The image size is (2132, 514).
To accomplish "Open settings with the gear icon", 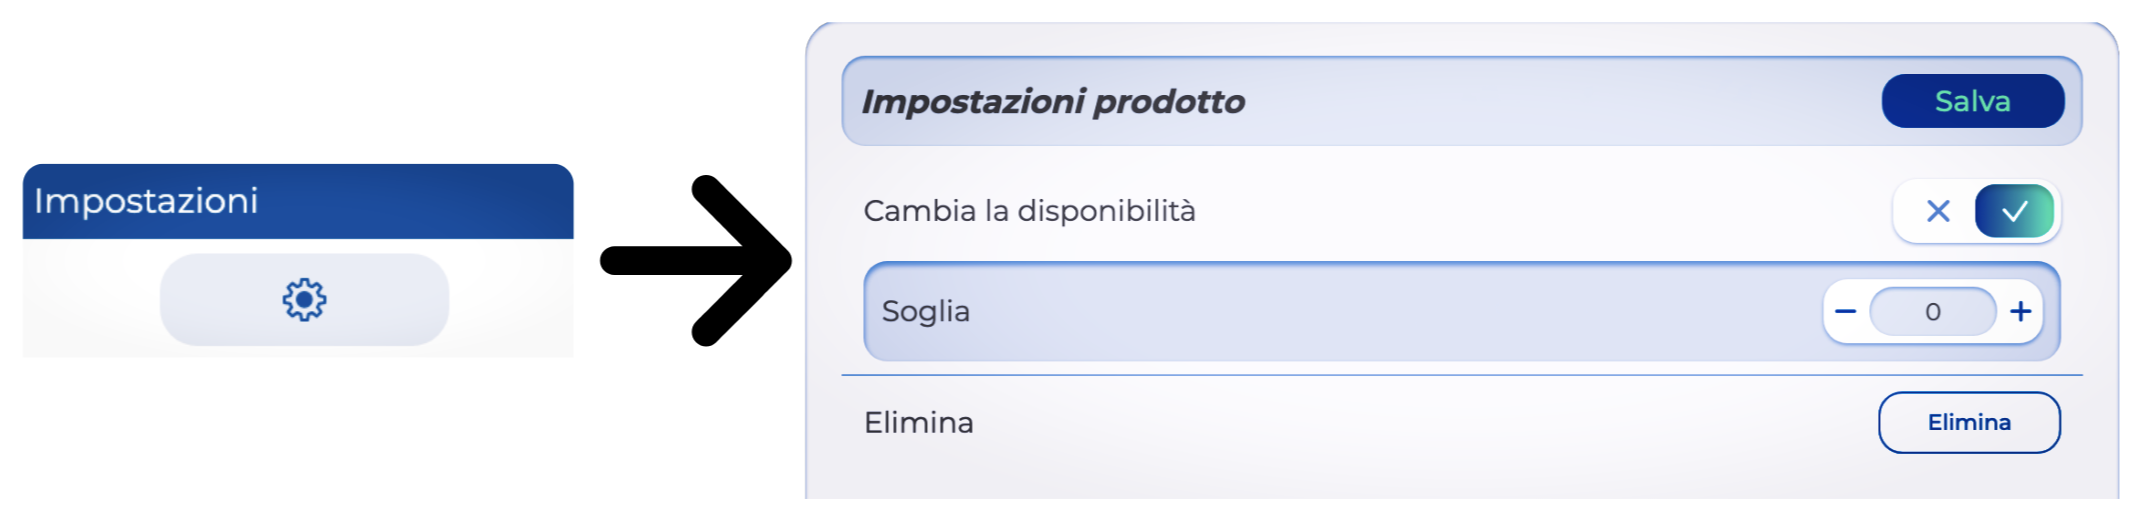I will pyautogui.click(x=304, y=299).
